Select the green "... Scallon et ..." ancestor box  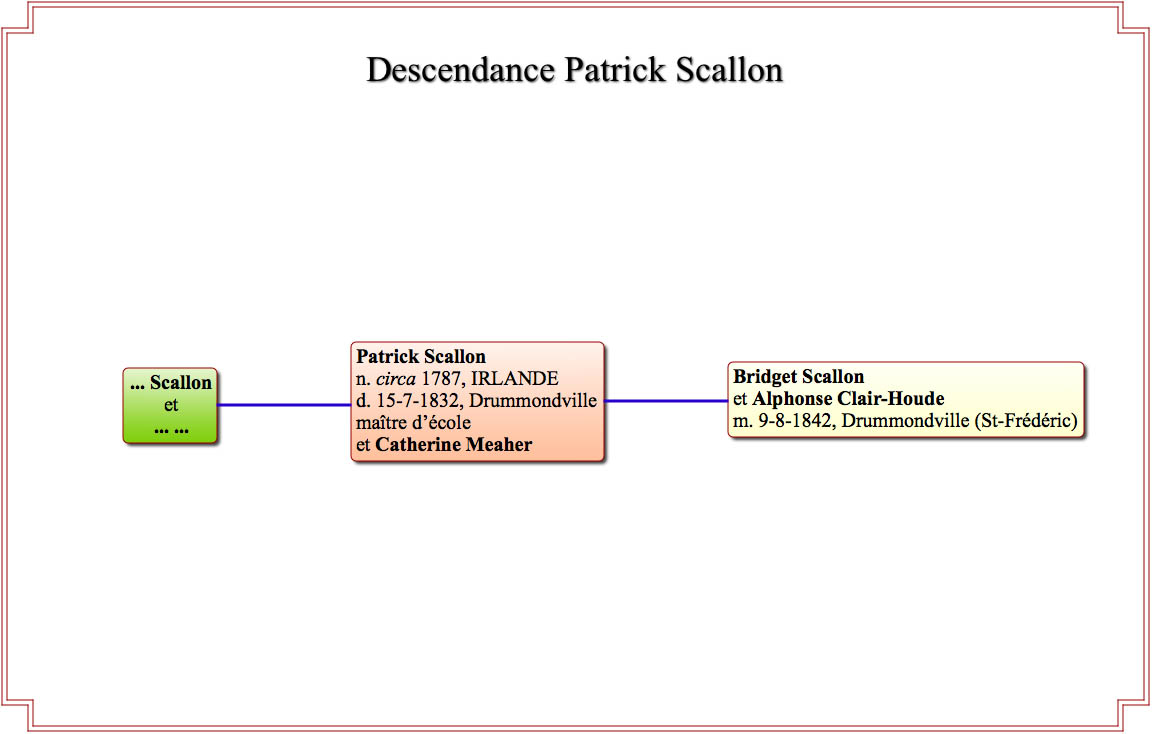pyautogui.click(x=170, y=406)
